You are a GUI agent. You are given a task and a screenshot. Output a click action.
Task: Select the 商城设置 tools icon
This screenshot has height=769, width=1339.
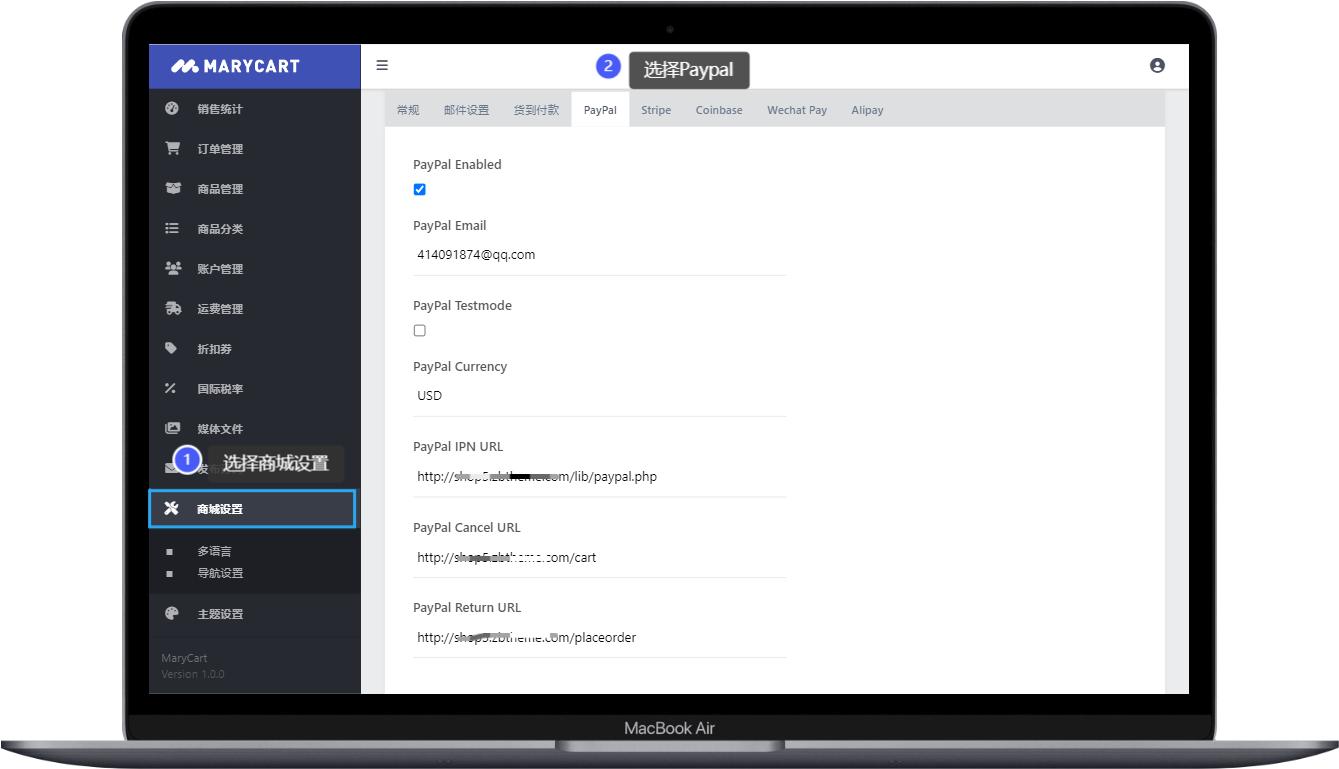click(x=172, y=509)
